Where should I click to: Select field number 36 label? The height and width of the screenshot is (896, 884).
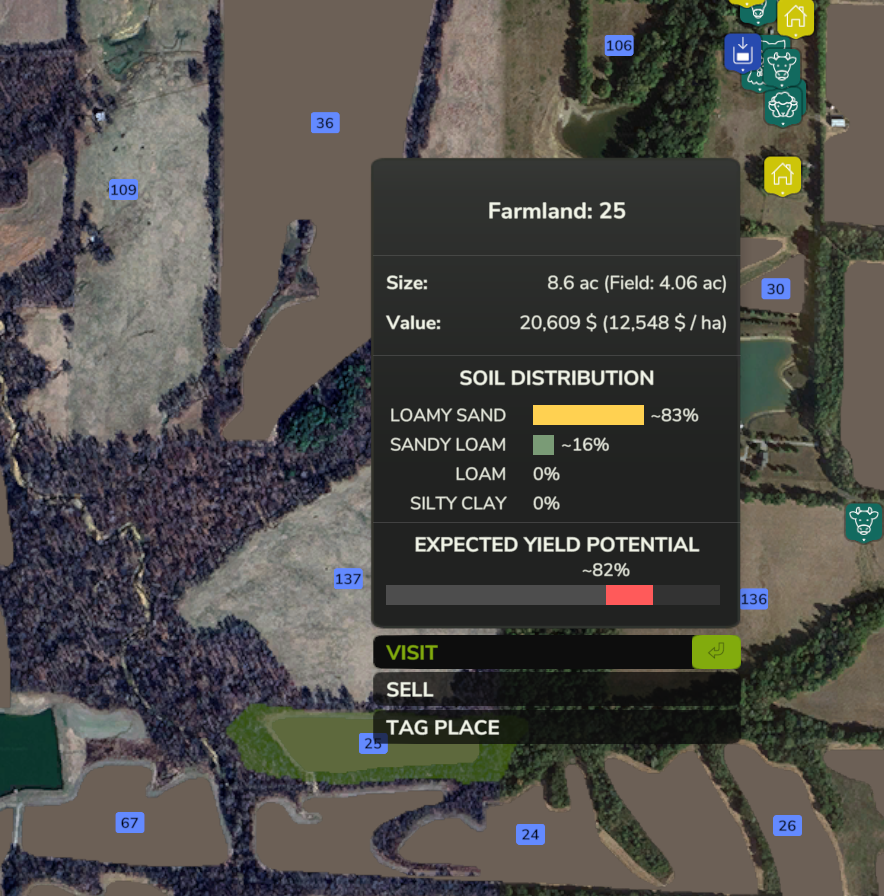pos(324,123)
